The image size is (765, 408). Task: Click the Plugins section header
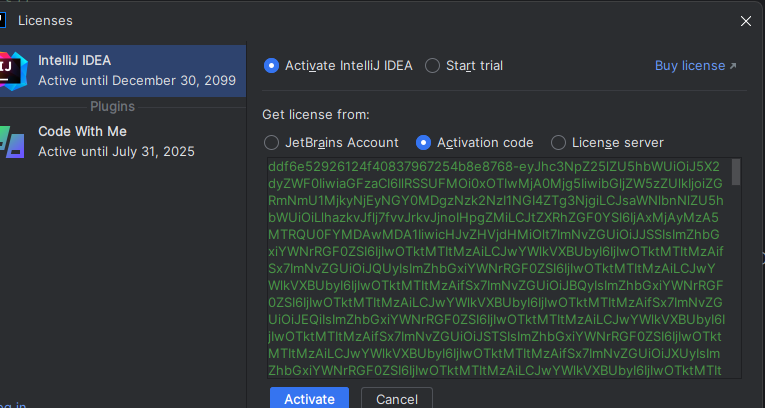tap(112, 106)
